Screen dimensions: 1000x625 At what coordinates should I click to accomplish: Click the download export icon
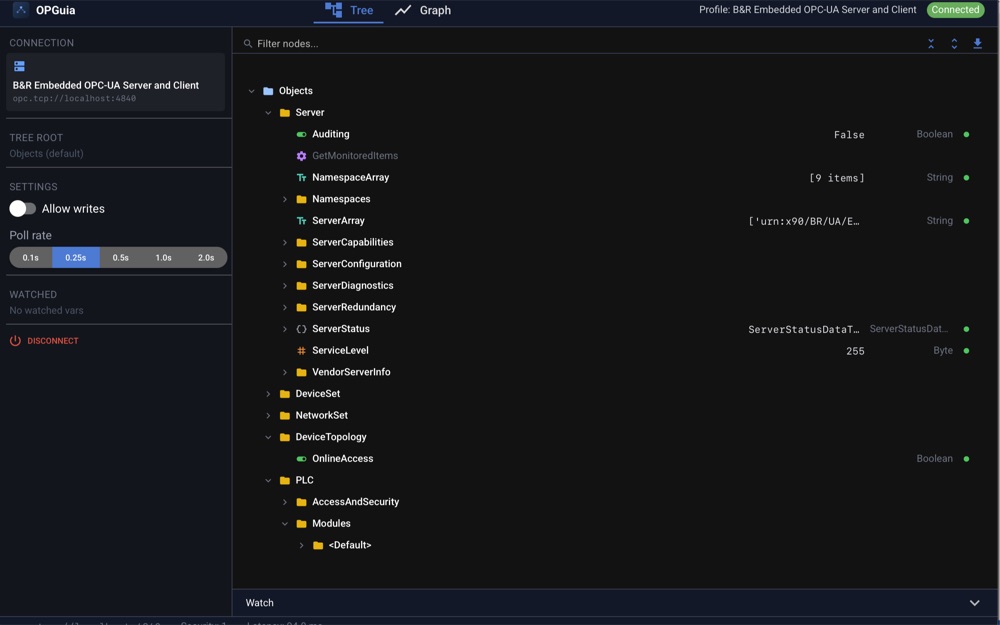pos(977,43)
